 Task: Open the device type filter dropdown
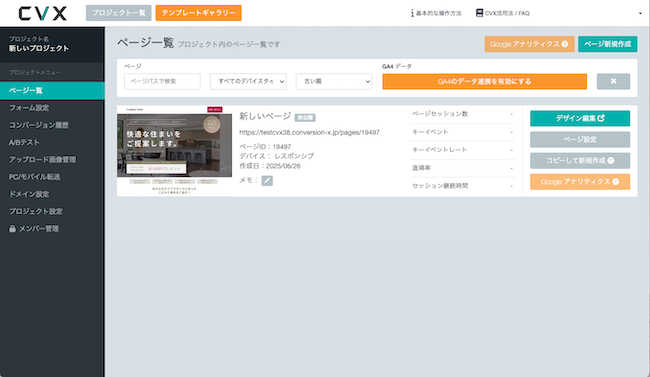coord(248,81)
